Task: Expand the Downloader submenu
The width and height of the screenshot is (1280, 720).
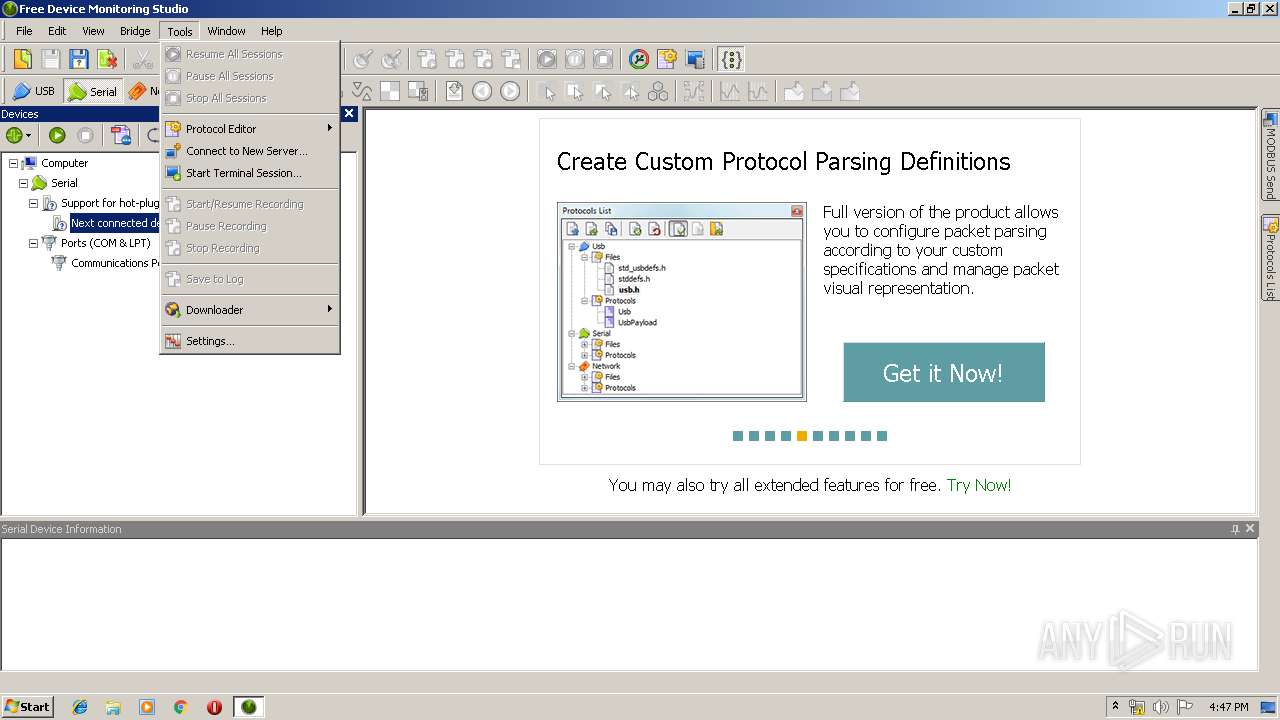Action: (x=250, y=309)
